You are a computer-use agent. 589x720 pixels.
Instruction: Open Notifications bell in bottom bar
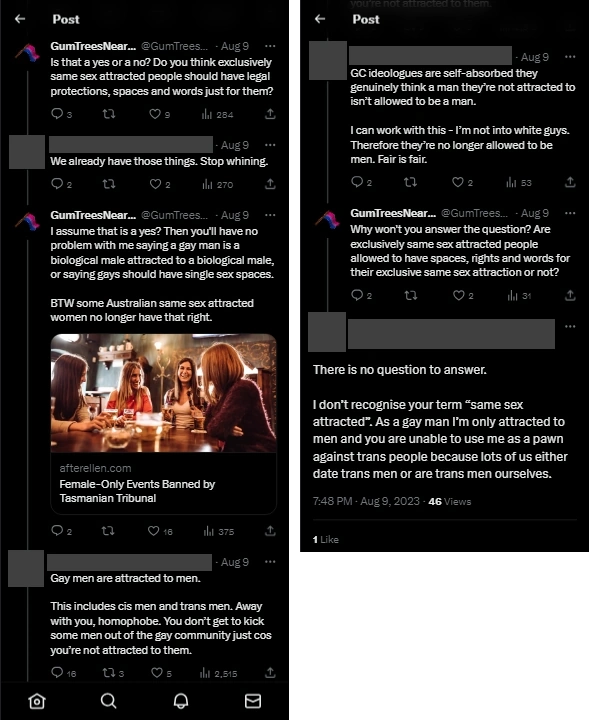click(x=181, y=701)
